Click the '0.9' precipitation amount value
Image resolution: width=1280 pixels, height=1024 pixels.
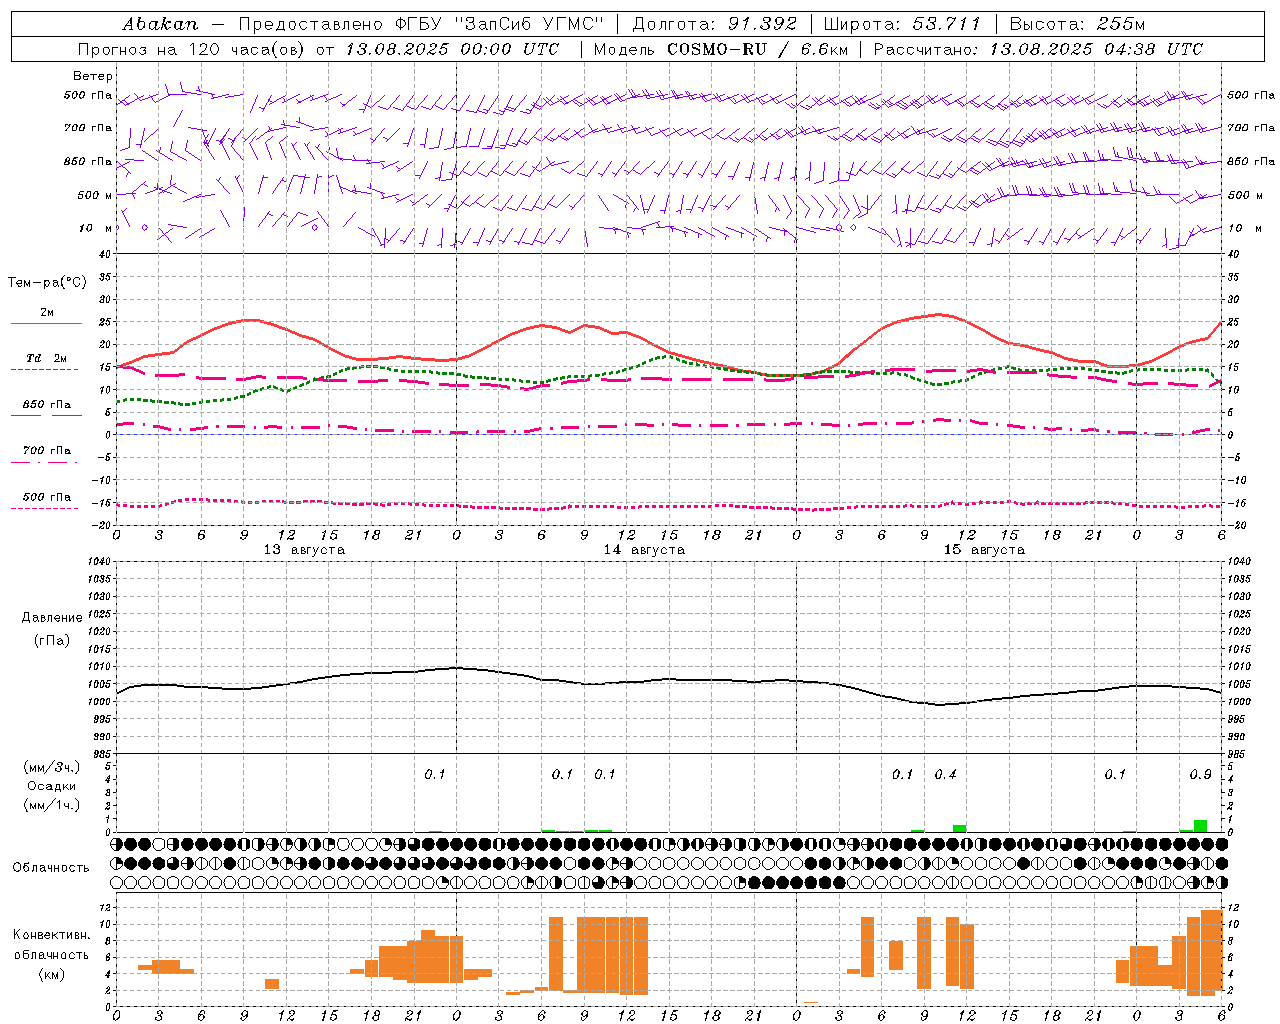[1200, 774]
